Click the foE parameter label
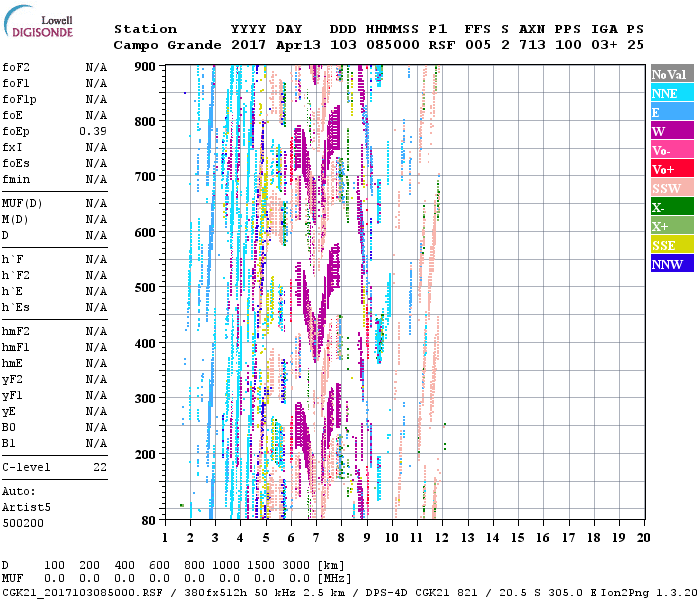 [12, 115]
